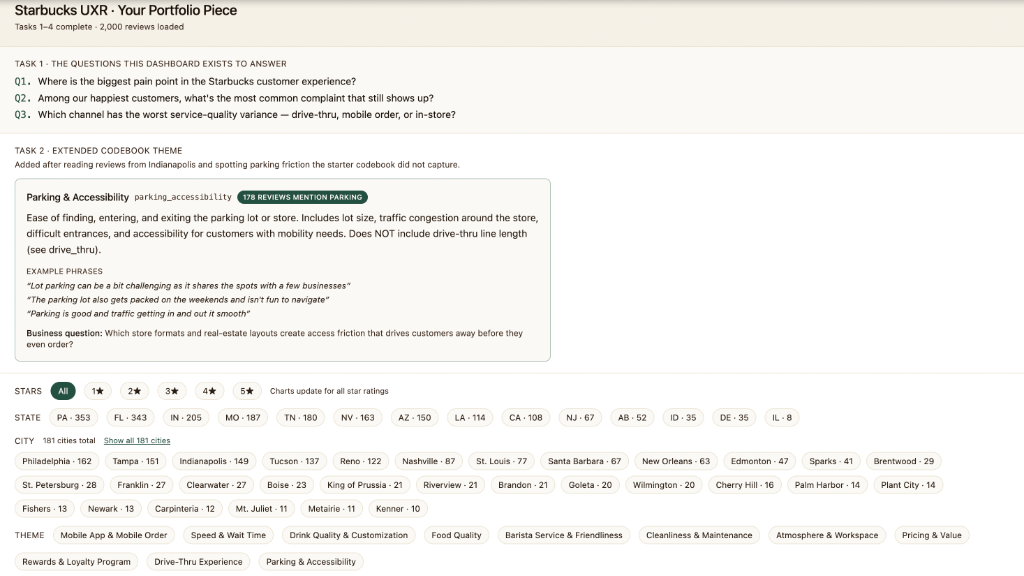Pick Kenner · 10 city chip
Image resolution: width=1024 pixels, height=576 pixels.
[x=398, y=509]
